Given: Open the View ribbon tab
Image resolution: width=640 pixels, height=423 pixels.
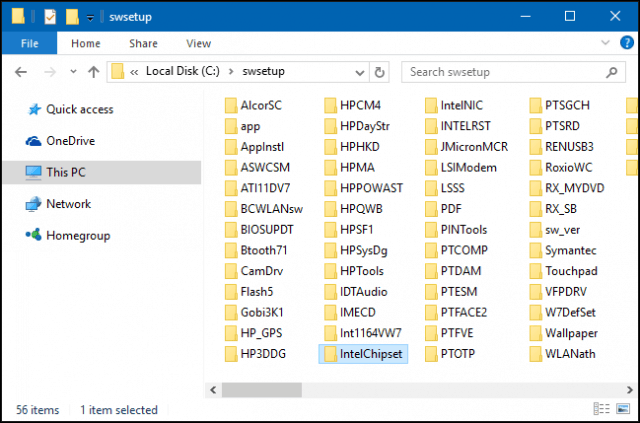Looking at the screenshot, I should click(x=198, y=43).
